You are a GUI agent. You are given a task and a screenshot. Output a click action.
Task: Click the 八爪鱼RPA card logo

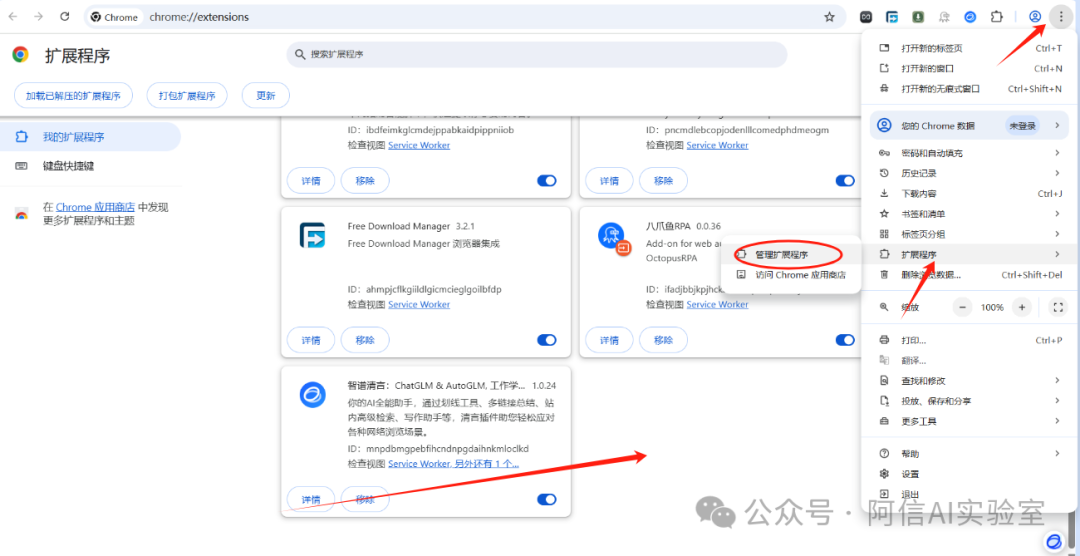click(x=613, y=238)
